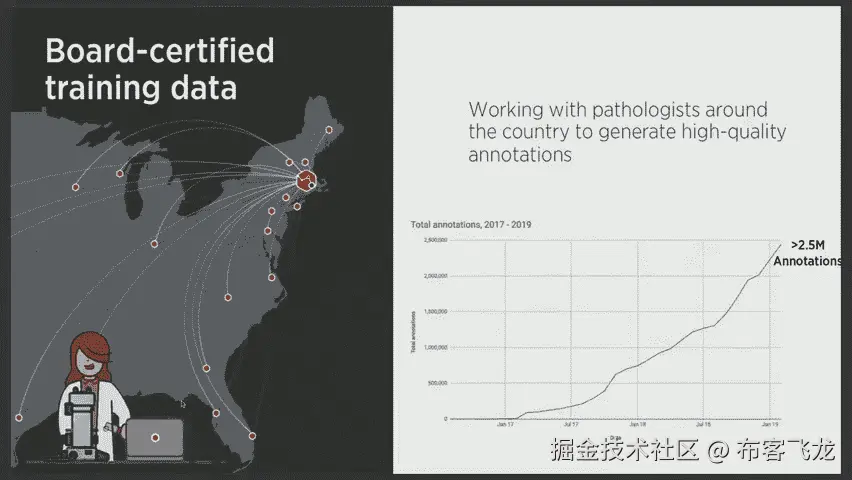Click the vertical "Total annotations" y-axis title
Viewport: 852px width, 480px height.
tap(414, 332)
